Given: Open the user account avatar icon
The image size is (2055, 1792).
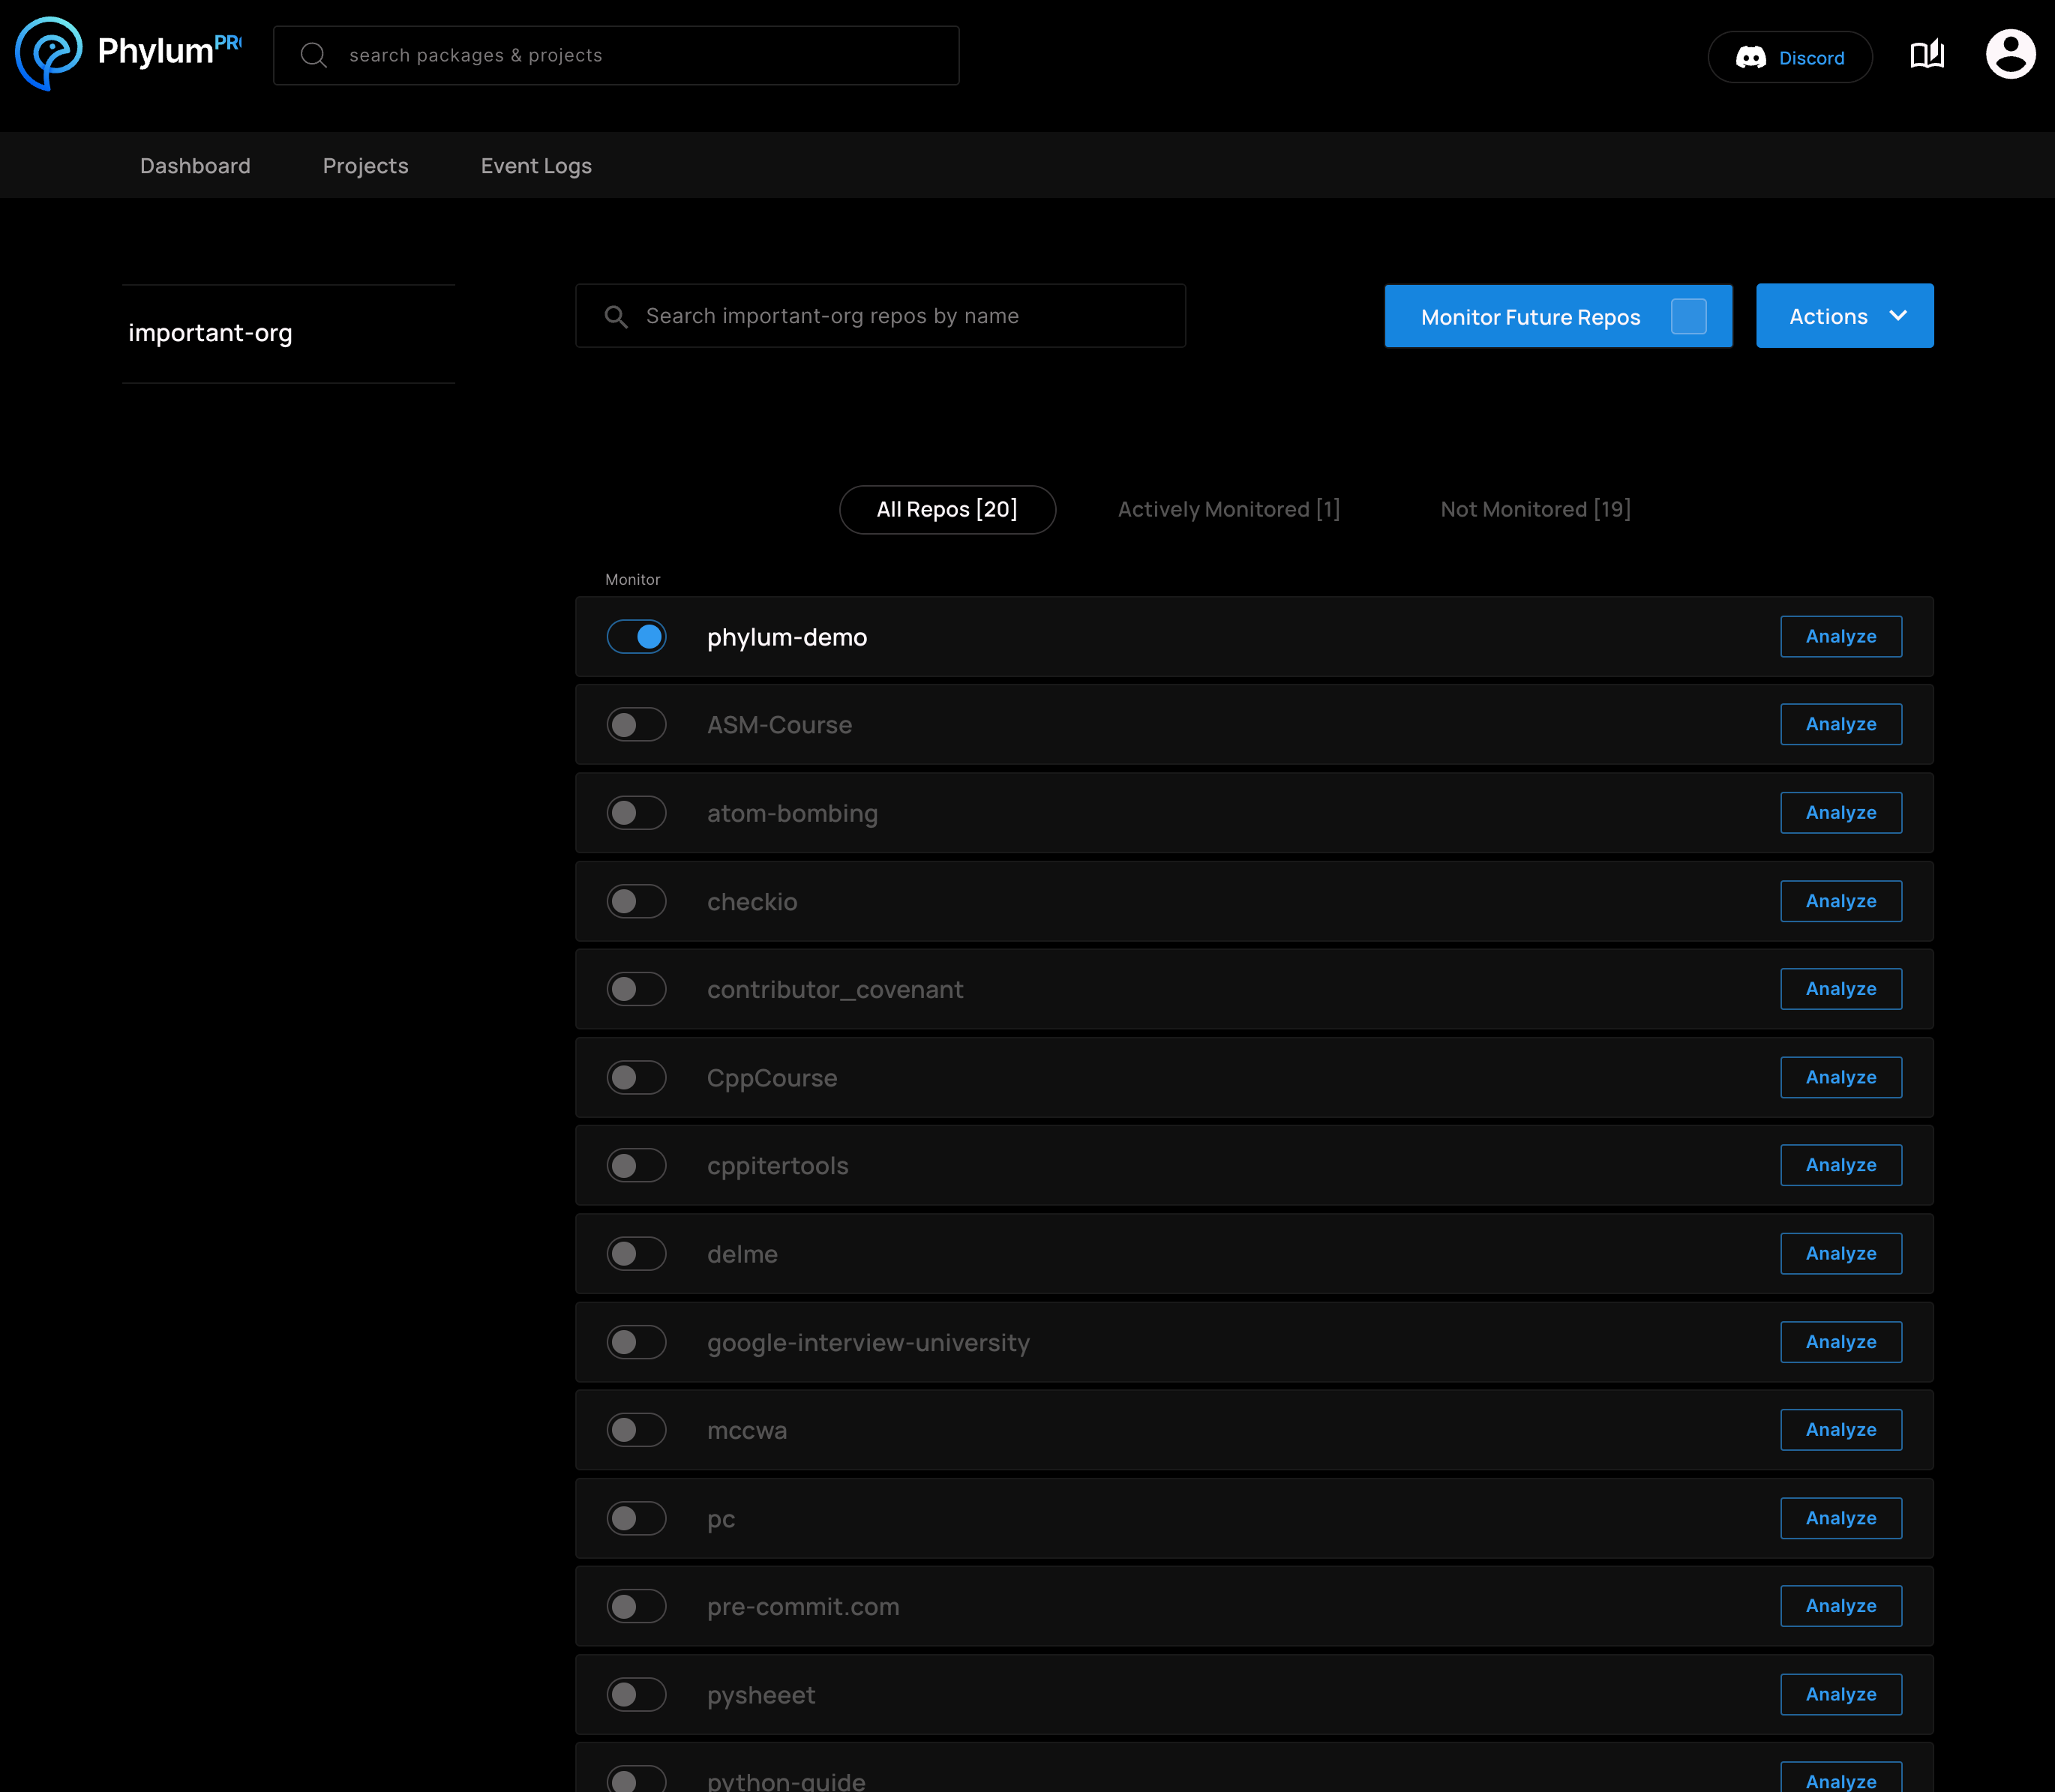Looking at the screenshot, I should pos(2010,54).
